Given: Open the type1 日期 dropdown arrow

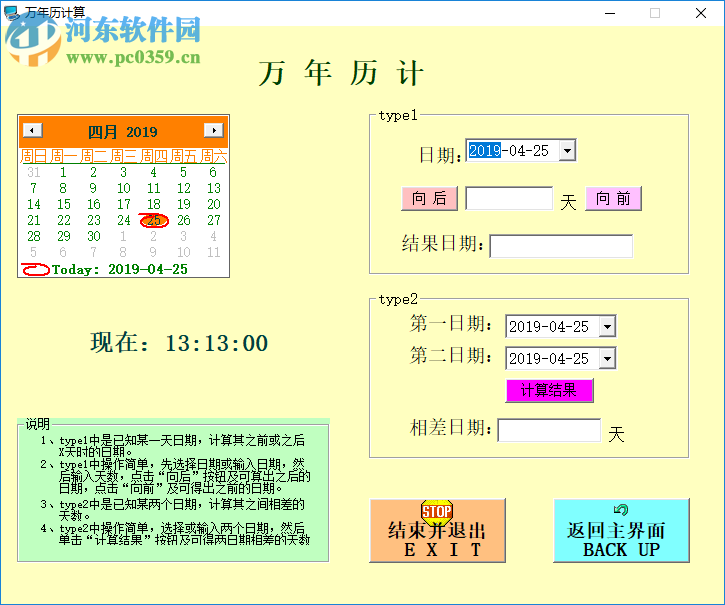Looking at the screenshot, I should [567, 150].
